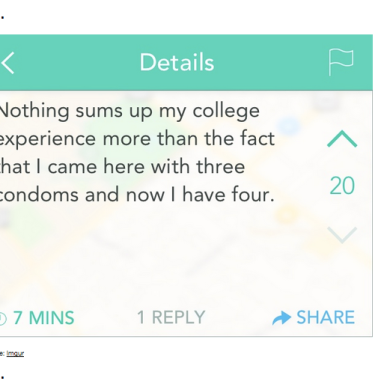
Task: Open the 1 REPLY thread
Action: click(171, 317)
